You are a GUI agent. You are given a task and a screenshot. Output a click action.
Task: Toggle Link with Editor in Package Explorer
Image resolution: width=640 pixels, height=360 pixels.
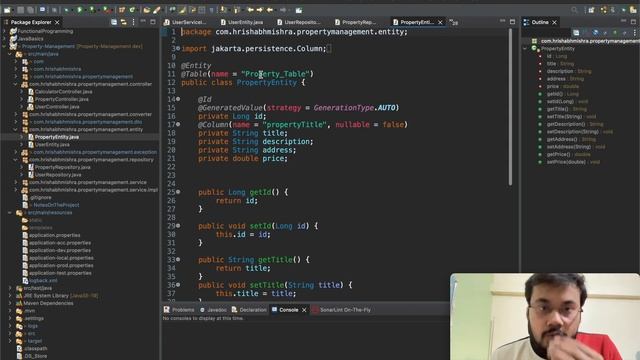124,22
